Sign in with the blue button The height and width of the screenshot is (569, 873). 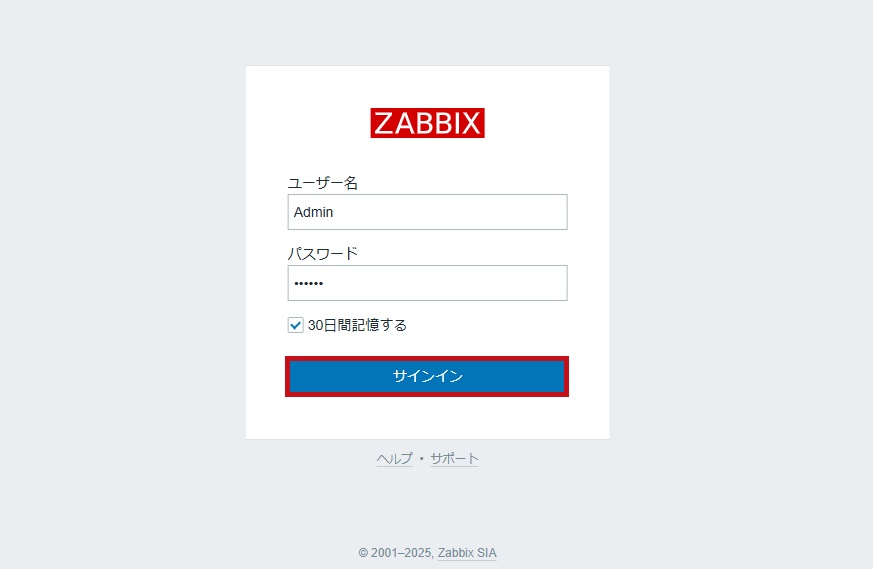[x=427, y=376]
